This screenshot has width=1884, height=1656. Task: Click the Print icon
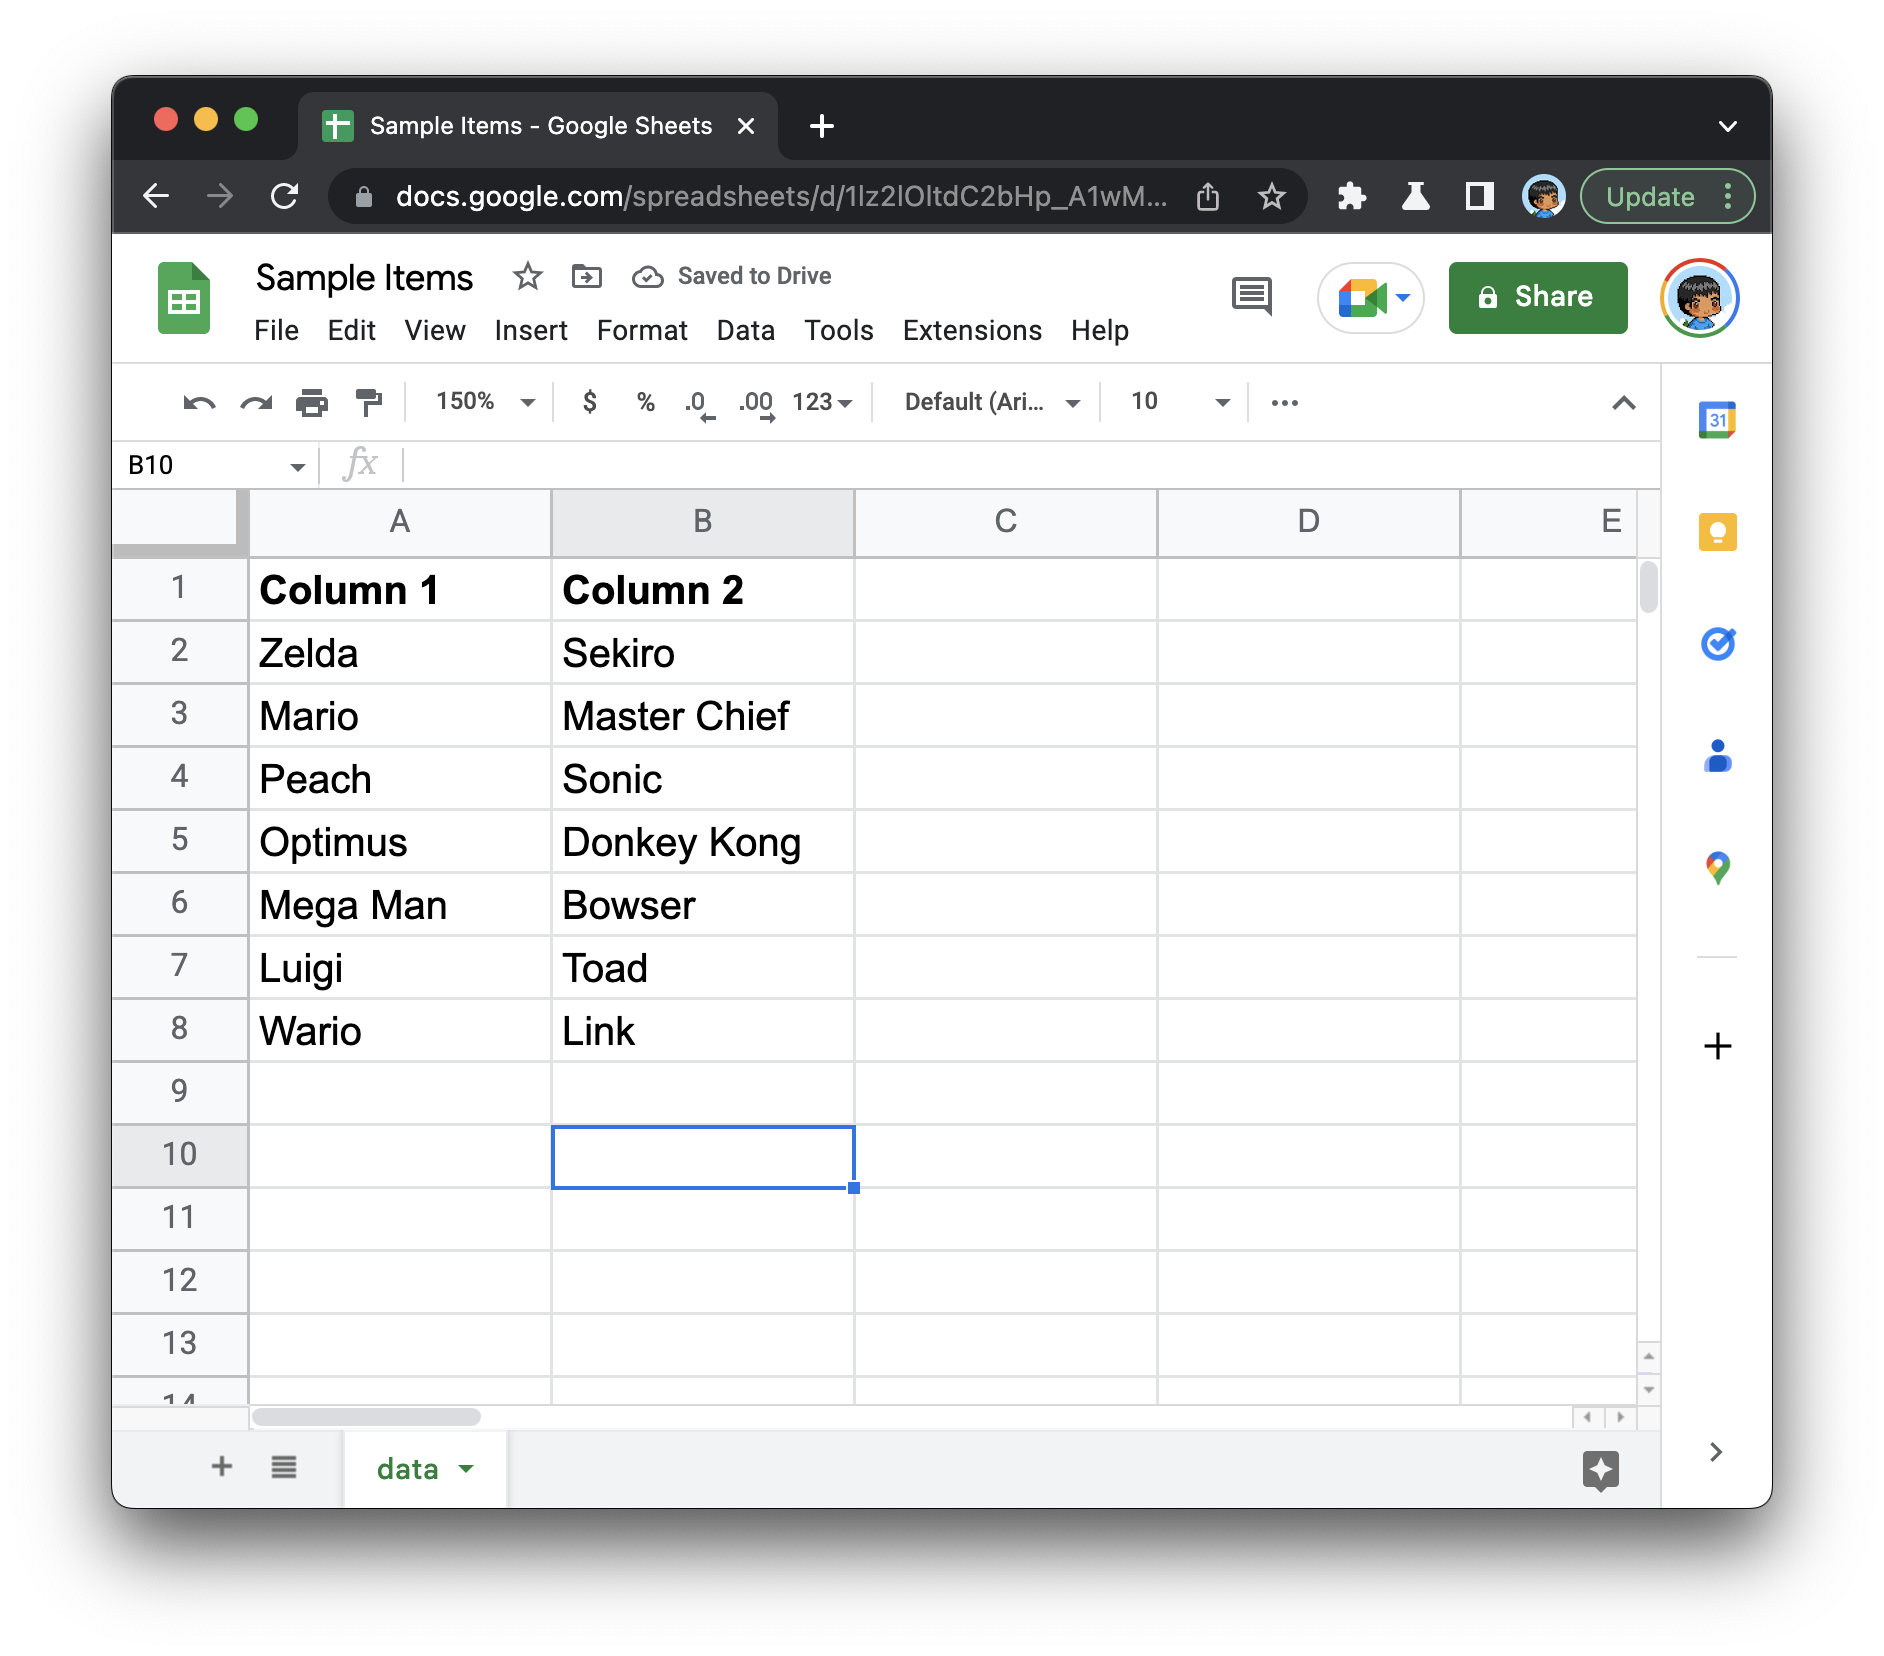click(x=312, y=403)
